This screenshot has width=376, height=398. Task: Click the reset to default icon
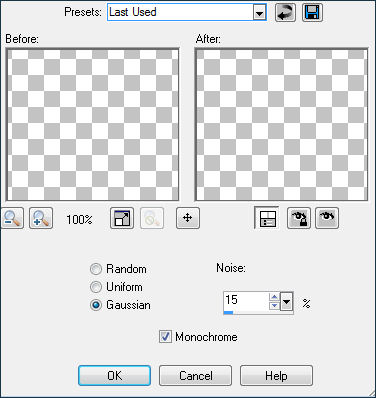pos(285,13)
